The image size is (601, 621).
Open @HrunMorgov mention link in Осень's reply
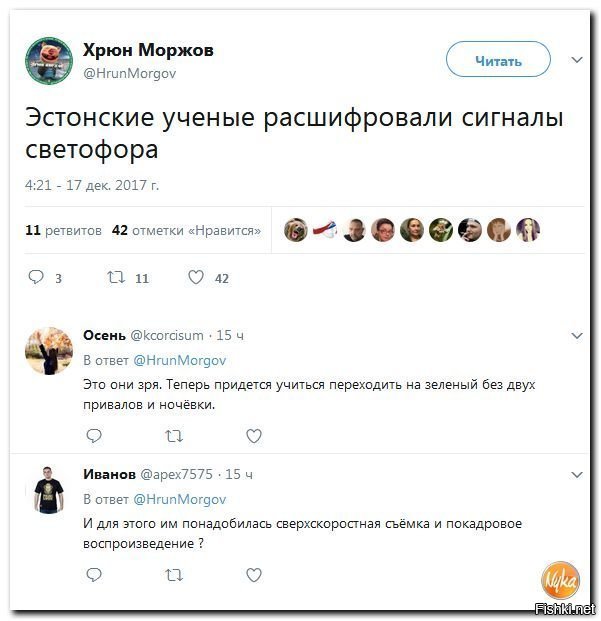tap(180, 360)
